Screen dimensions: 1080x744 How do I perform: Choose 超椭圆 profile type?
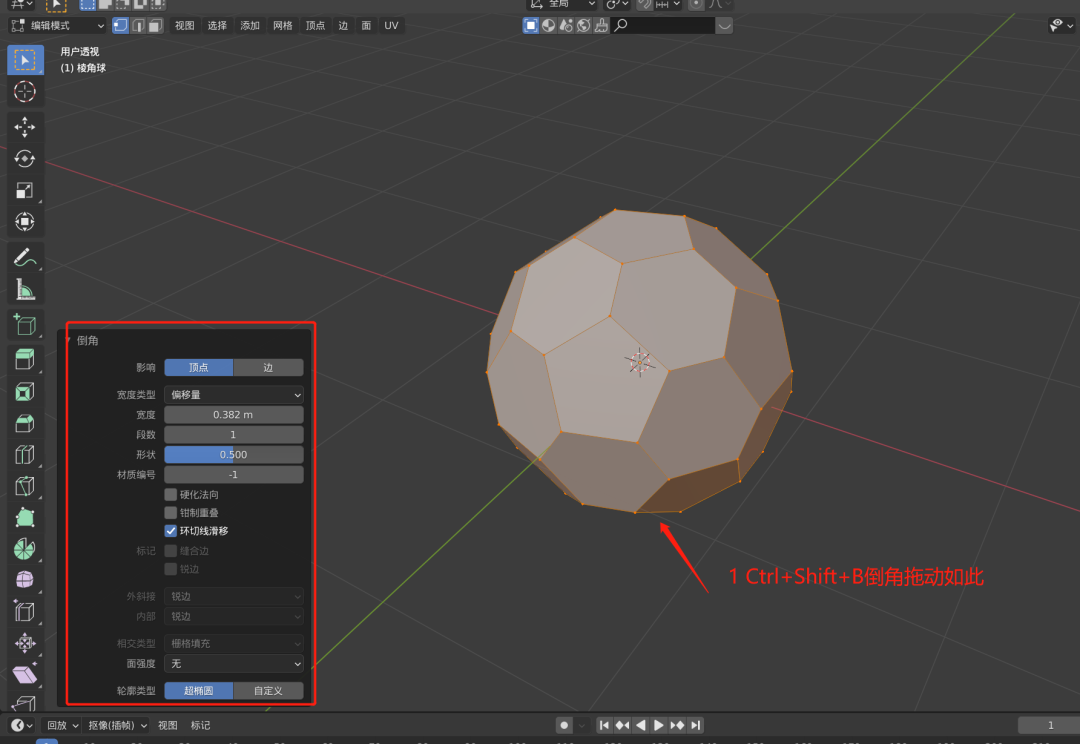[199, 690]
